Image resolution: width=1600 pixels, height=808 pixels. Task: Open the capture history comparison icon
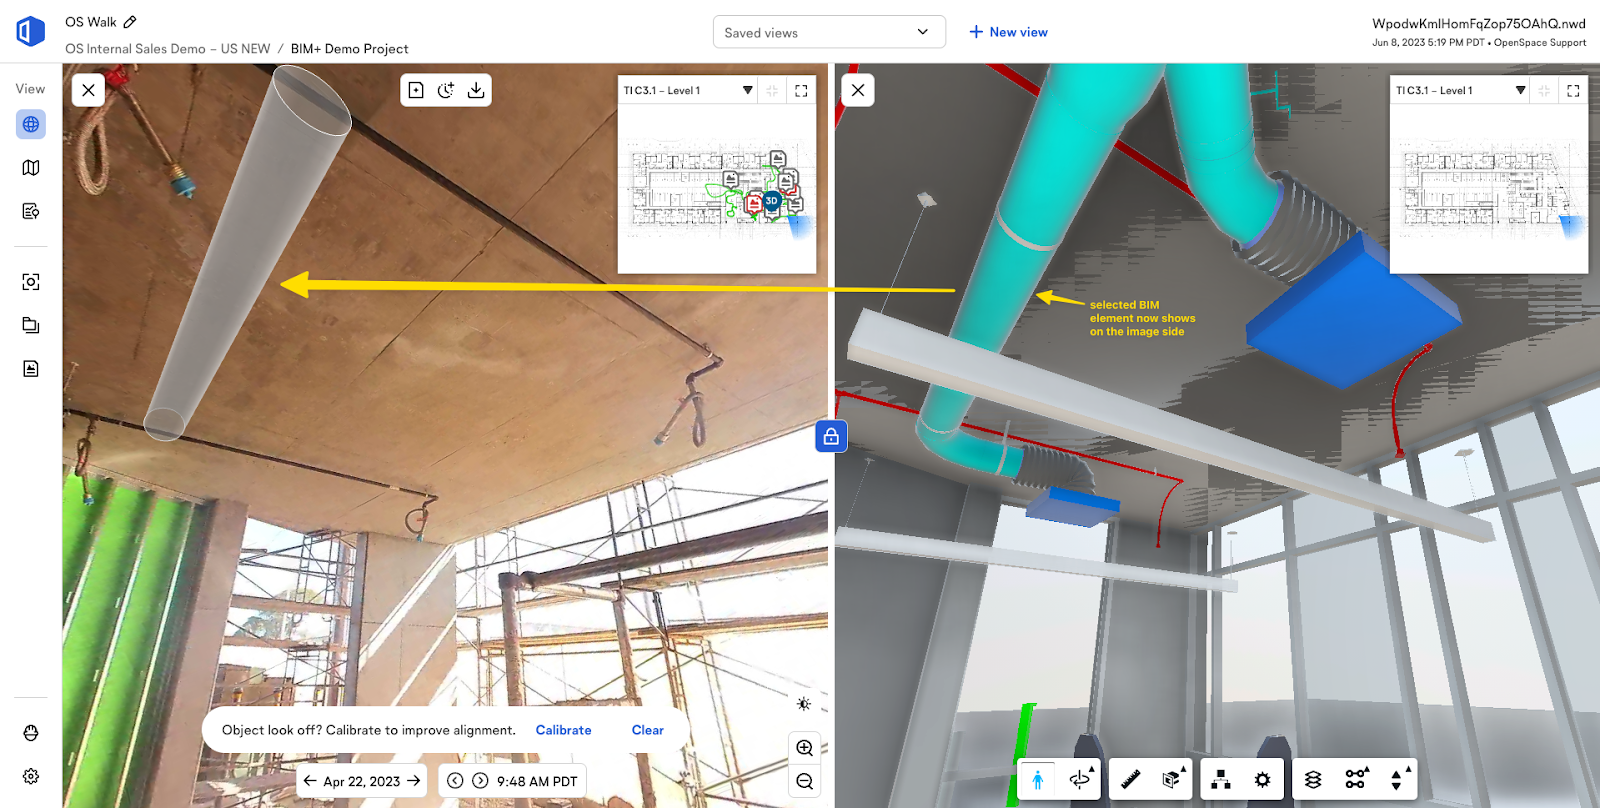click(446, 90)
